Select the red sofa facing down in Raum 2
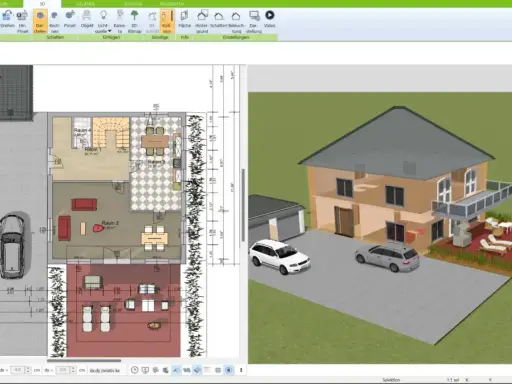This screenshot has width=512, height=384. [84, 204]
